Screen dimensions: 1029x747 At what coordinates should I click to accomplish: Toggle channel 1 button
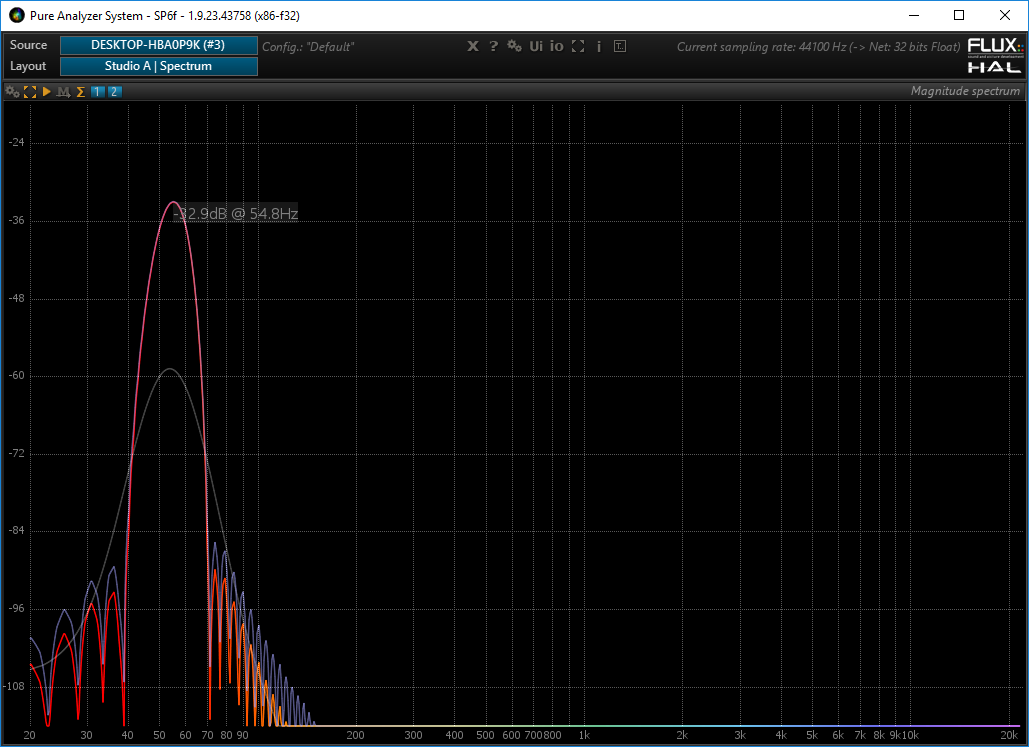[x=97, y=91]
